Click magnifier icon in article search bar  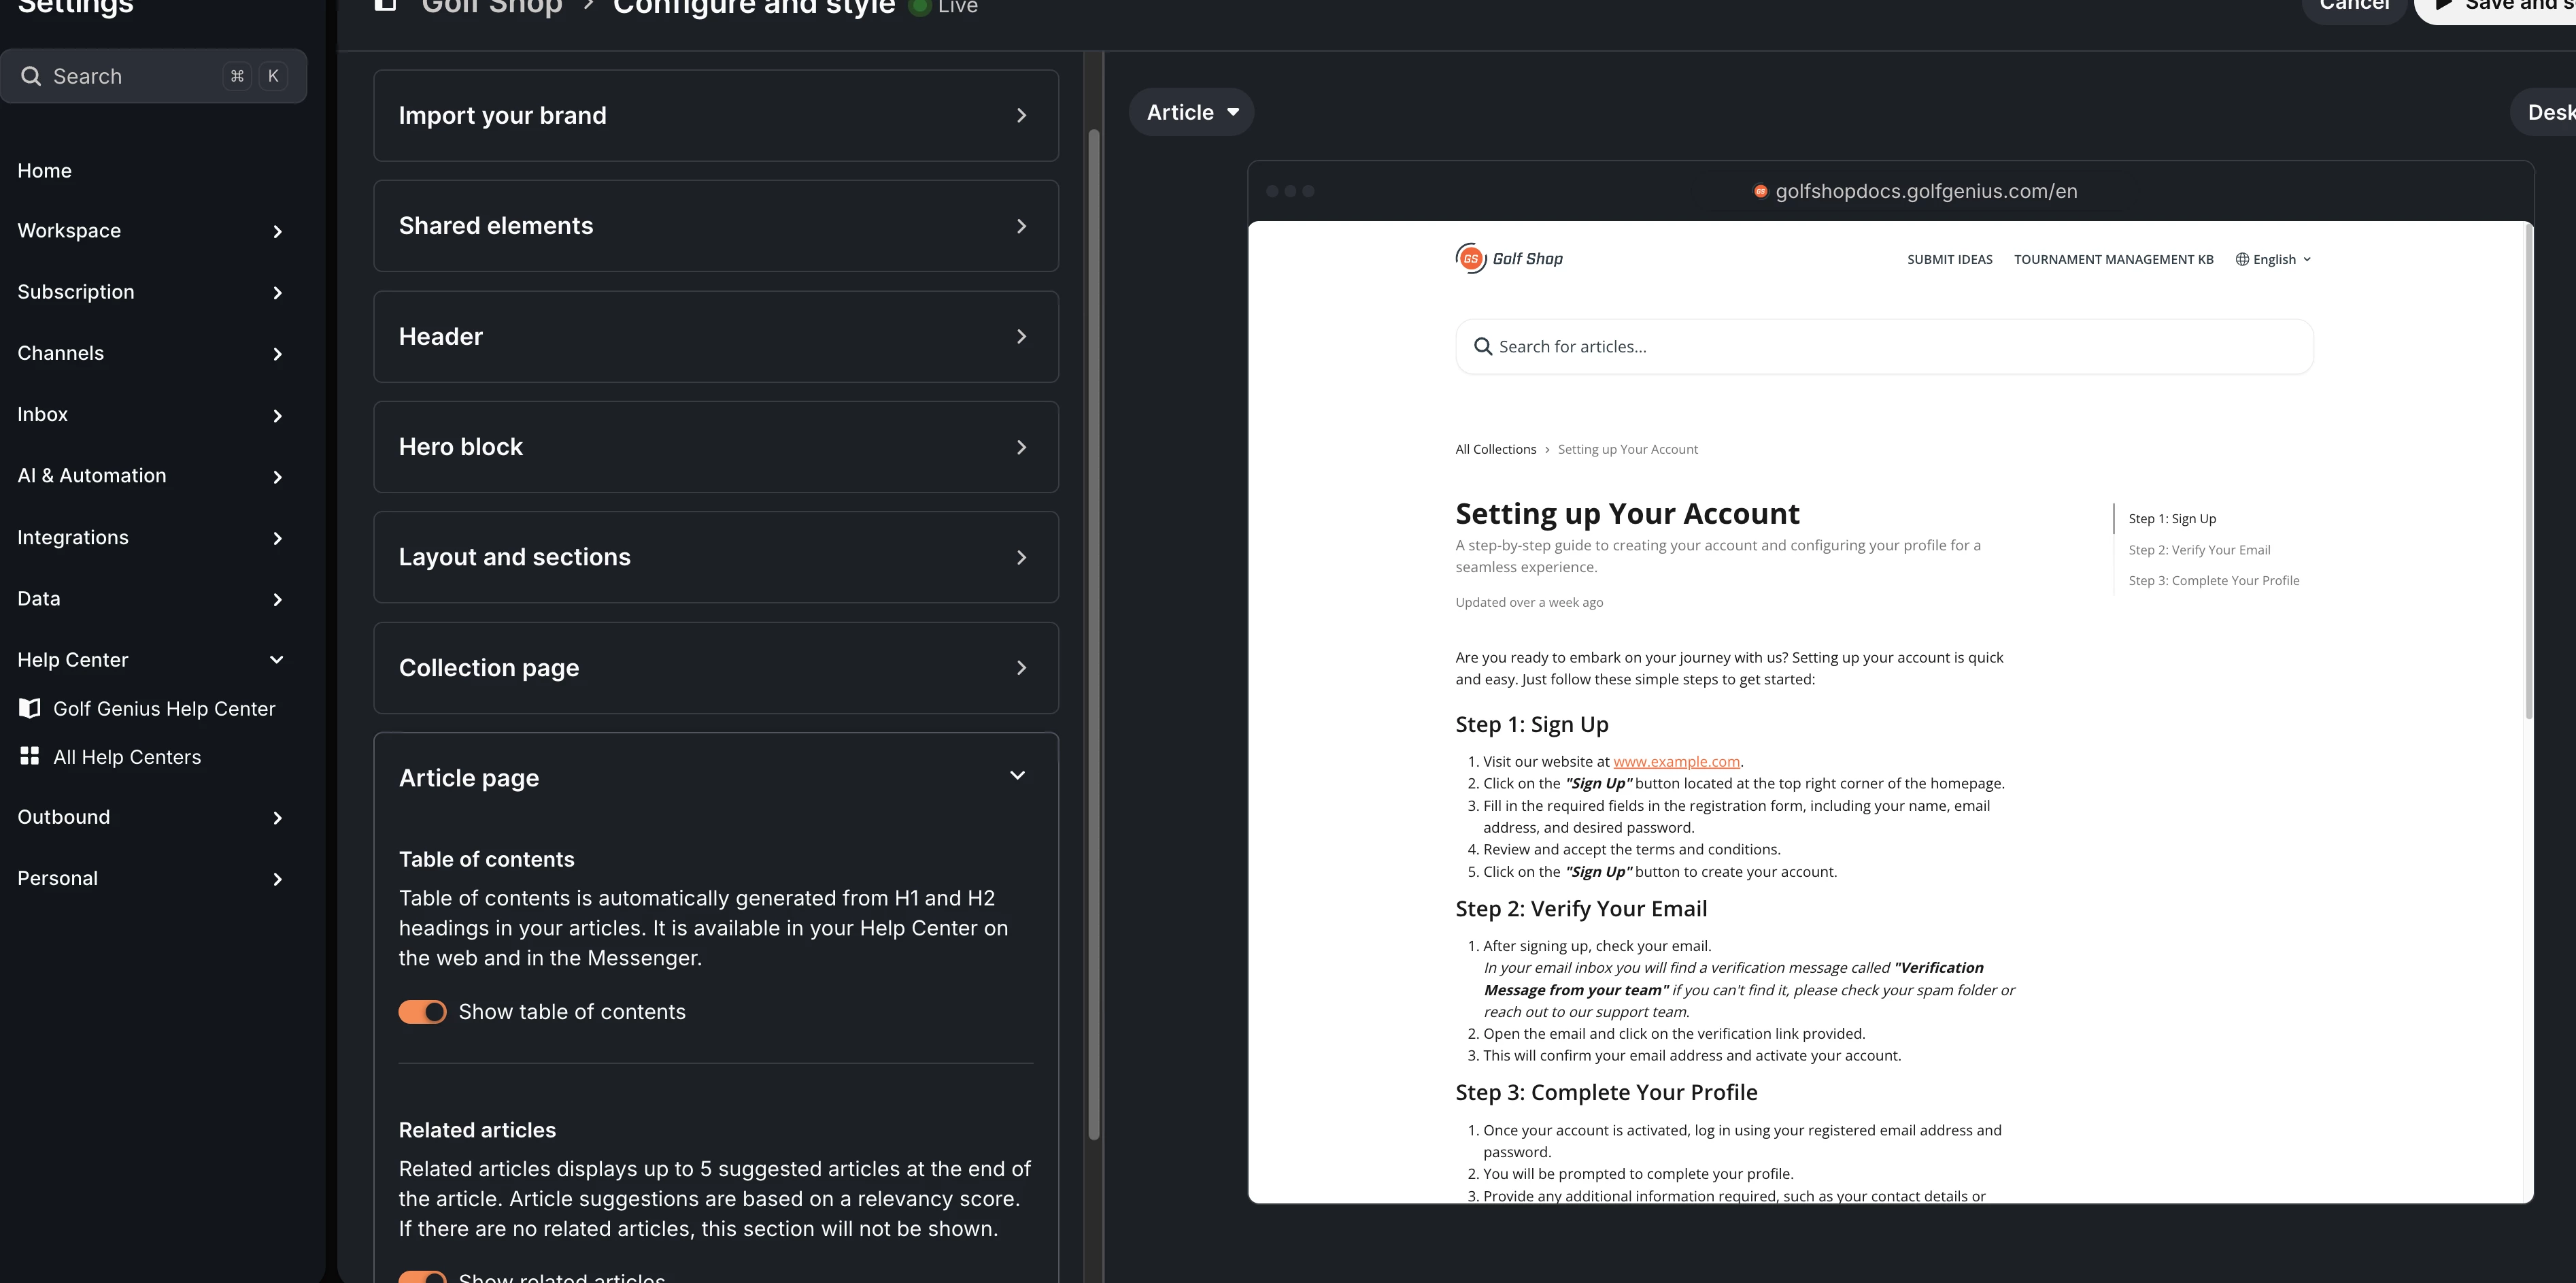tap(1483, 347)
